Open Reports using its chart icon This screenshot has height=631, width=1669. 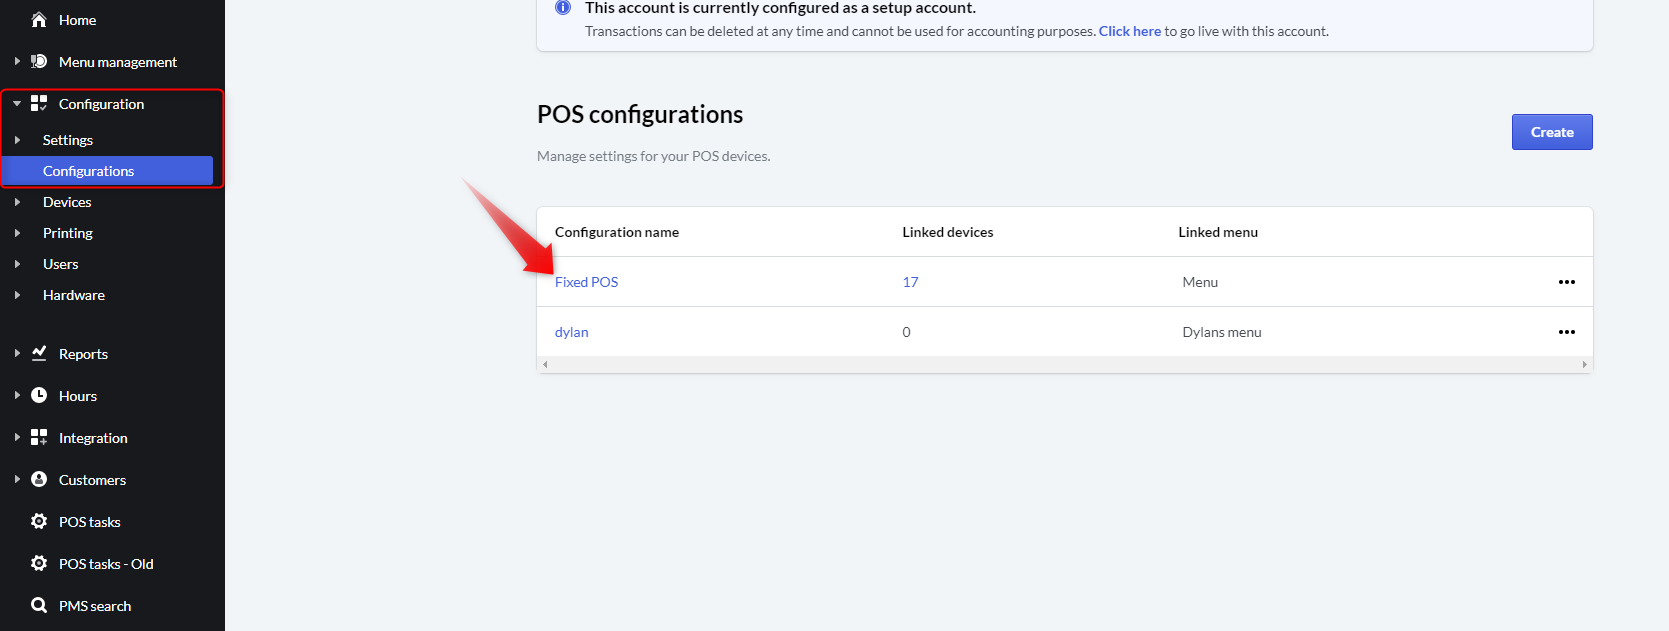[38, 353]
